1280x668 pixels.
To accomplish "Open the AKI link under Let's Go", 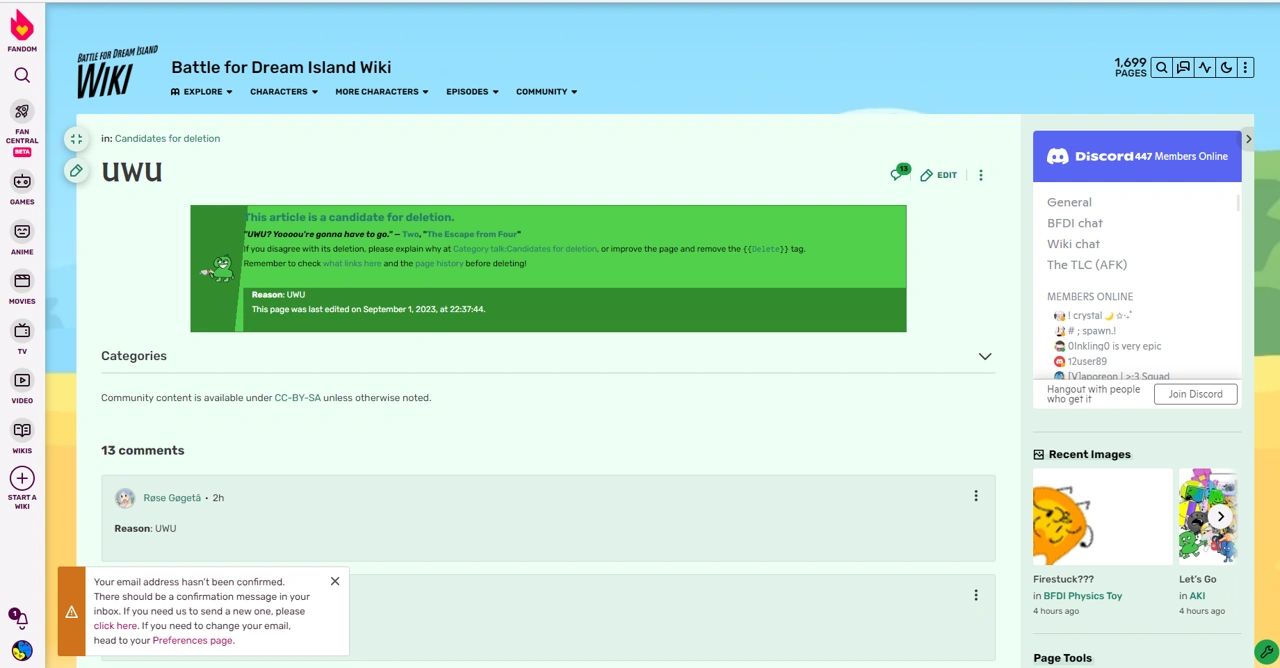I will coord(1197,596).
